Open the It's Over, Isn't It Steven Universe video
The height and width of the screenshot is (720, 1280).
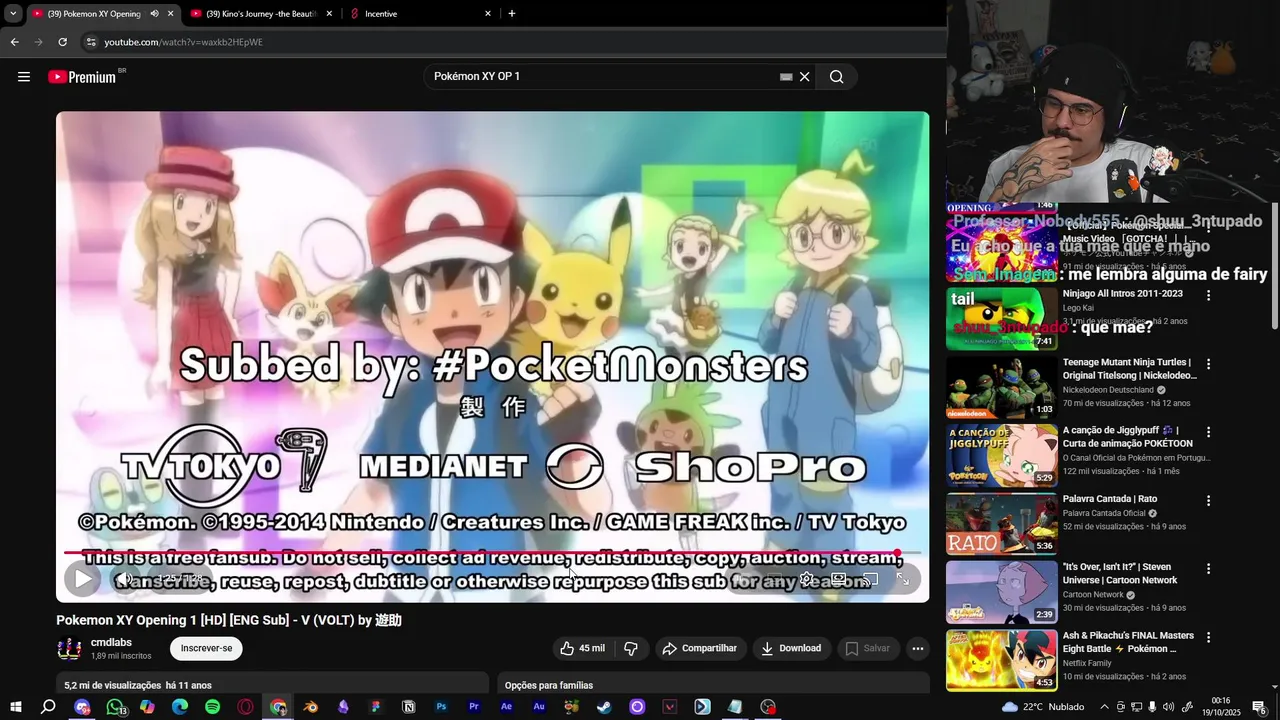click(x=1120, y=573)
